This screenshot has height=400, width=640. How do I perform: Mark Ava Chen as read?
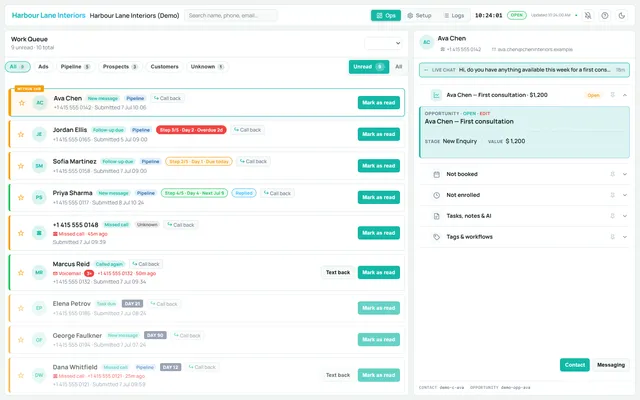pos(379,103)
